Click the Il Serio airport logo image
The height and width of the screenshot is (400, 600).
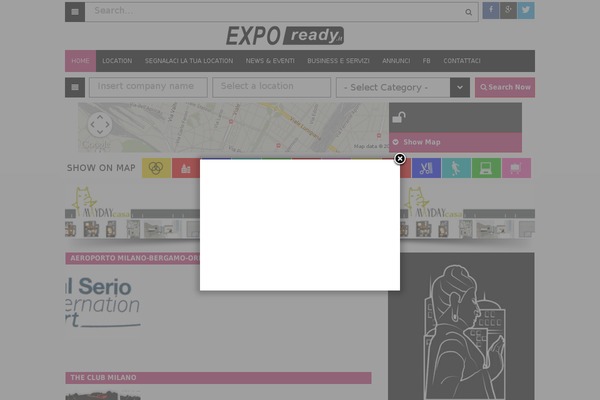(x=103, y=302)
